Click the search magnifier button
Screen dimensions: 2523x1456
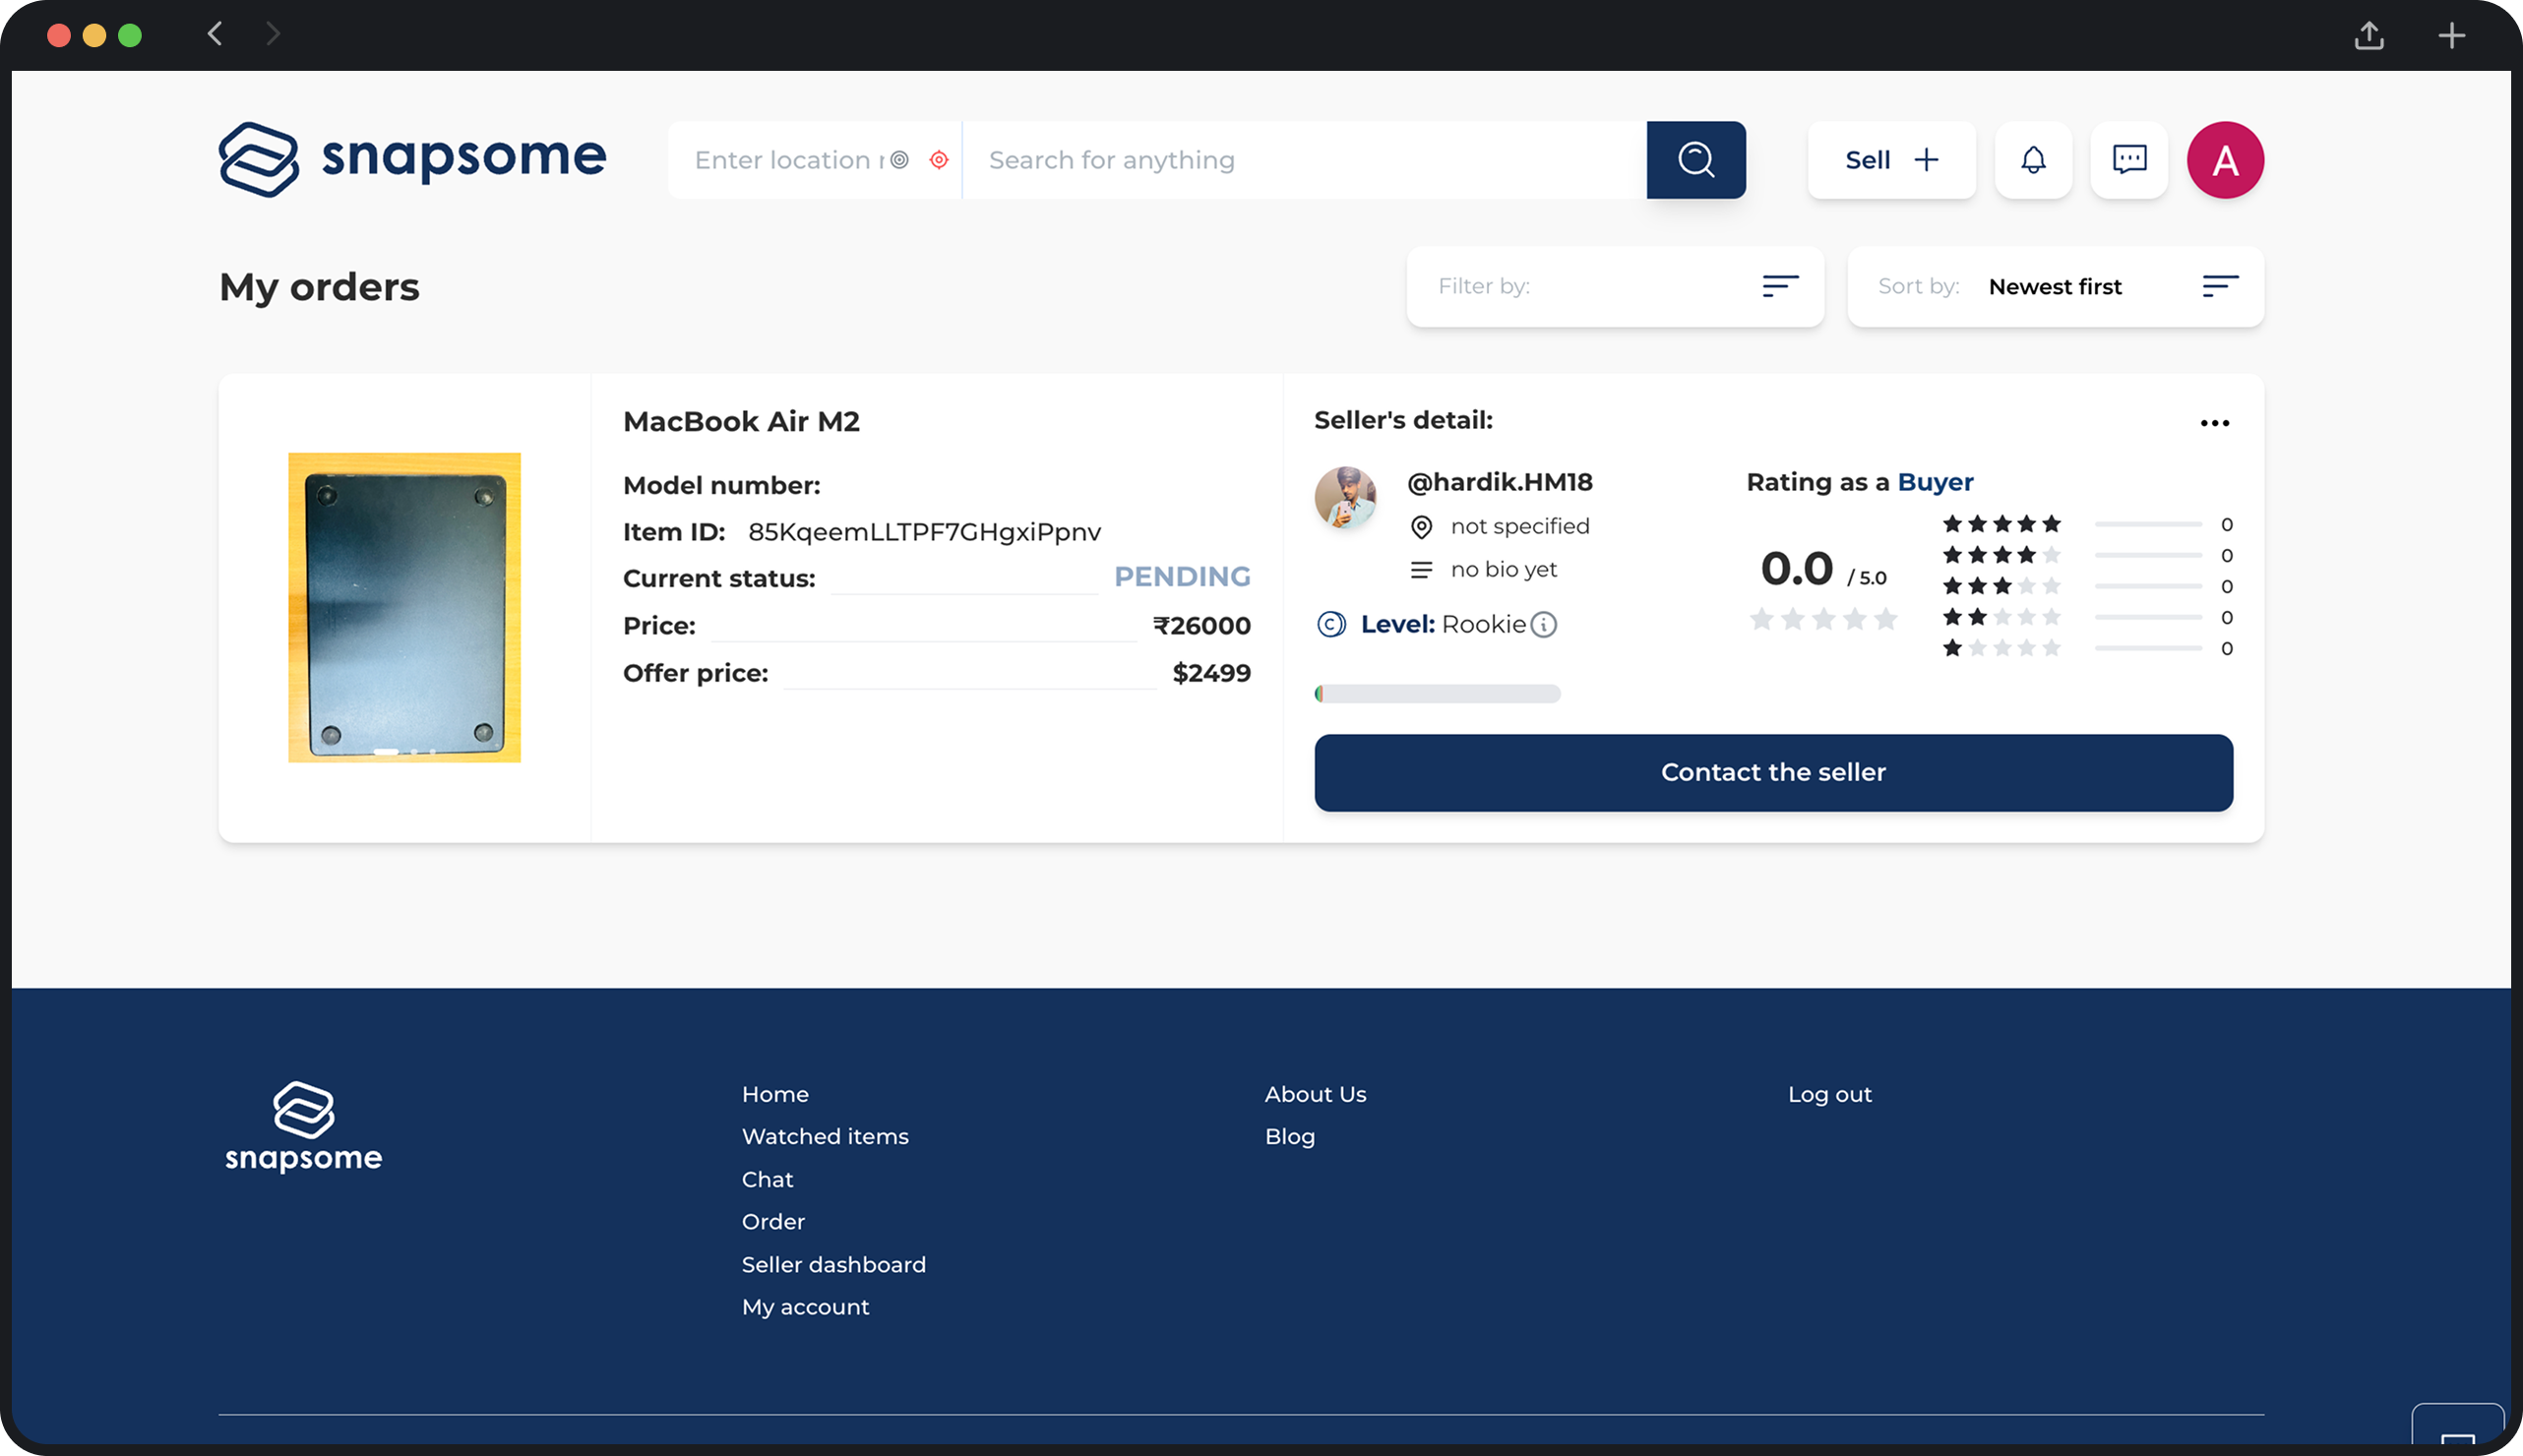coord(1696,160)
